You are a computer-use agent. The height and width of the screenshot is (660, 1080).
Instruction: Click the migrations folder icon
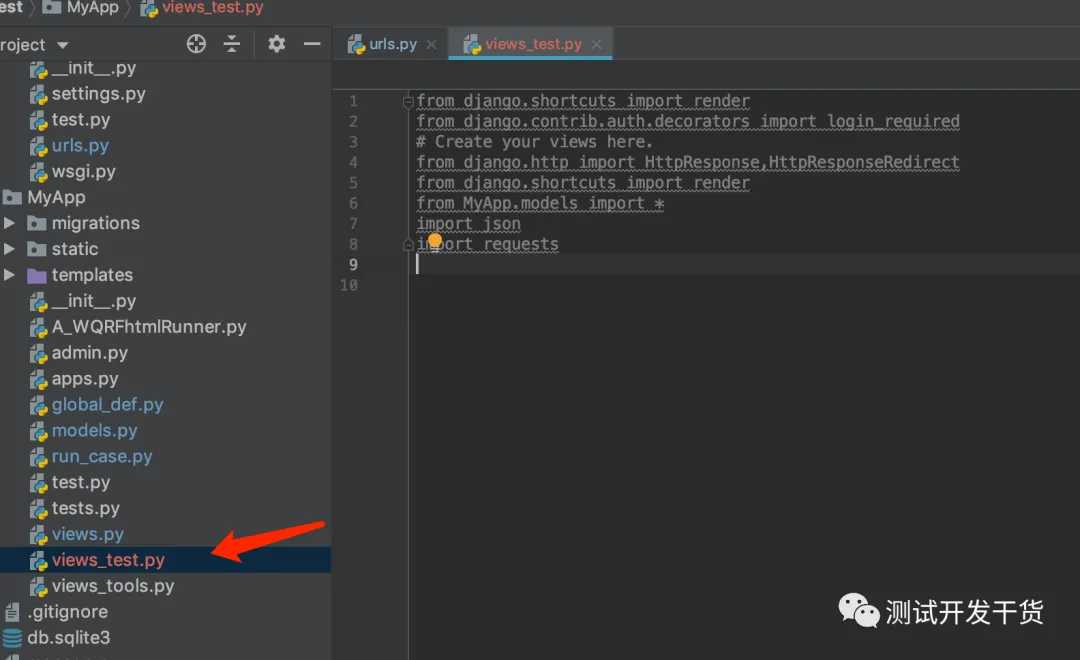tap(37, 224)
